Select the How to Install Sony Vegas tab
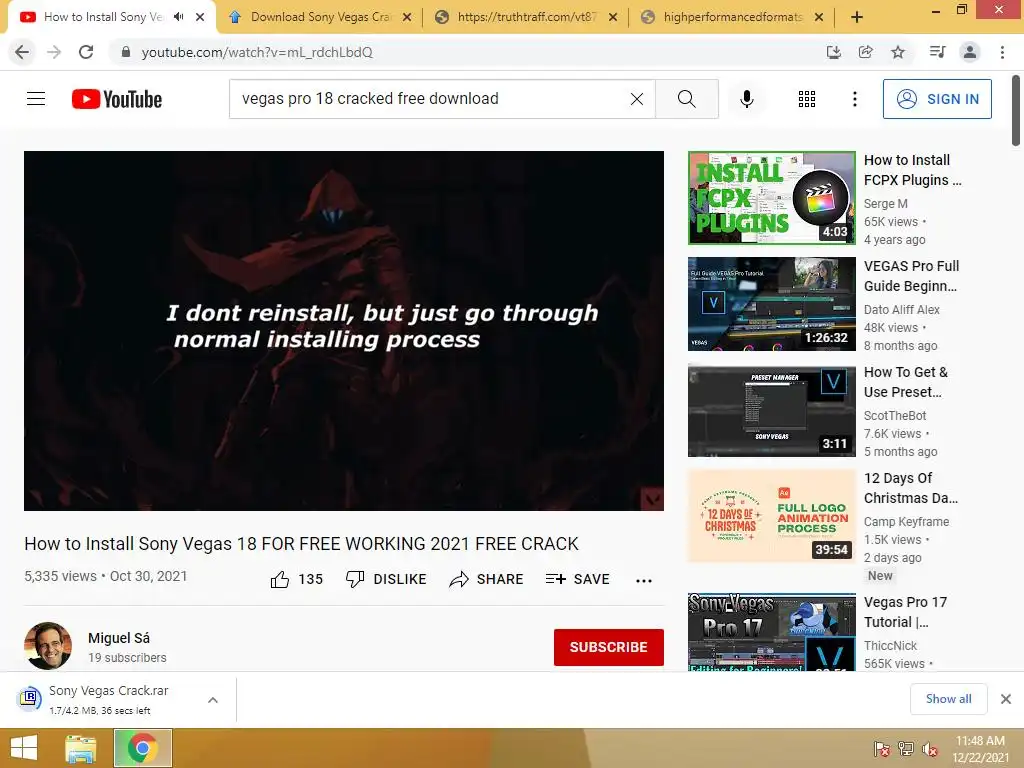This screenshot has width=1024, height=768. click(x=103, y=17)
